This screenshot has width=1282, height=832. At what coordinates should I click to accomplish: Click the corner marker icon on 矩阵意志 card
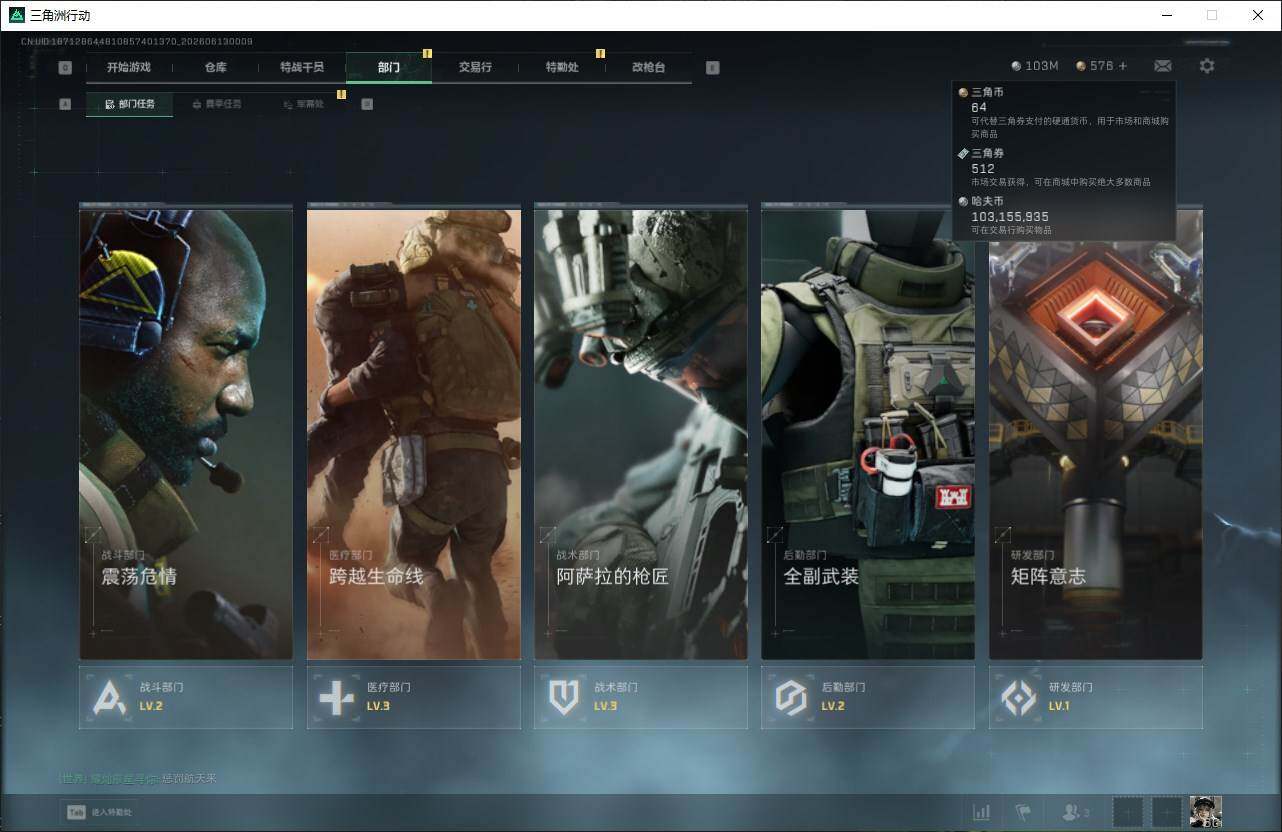point(1002,535)
